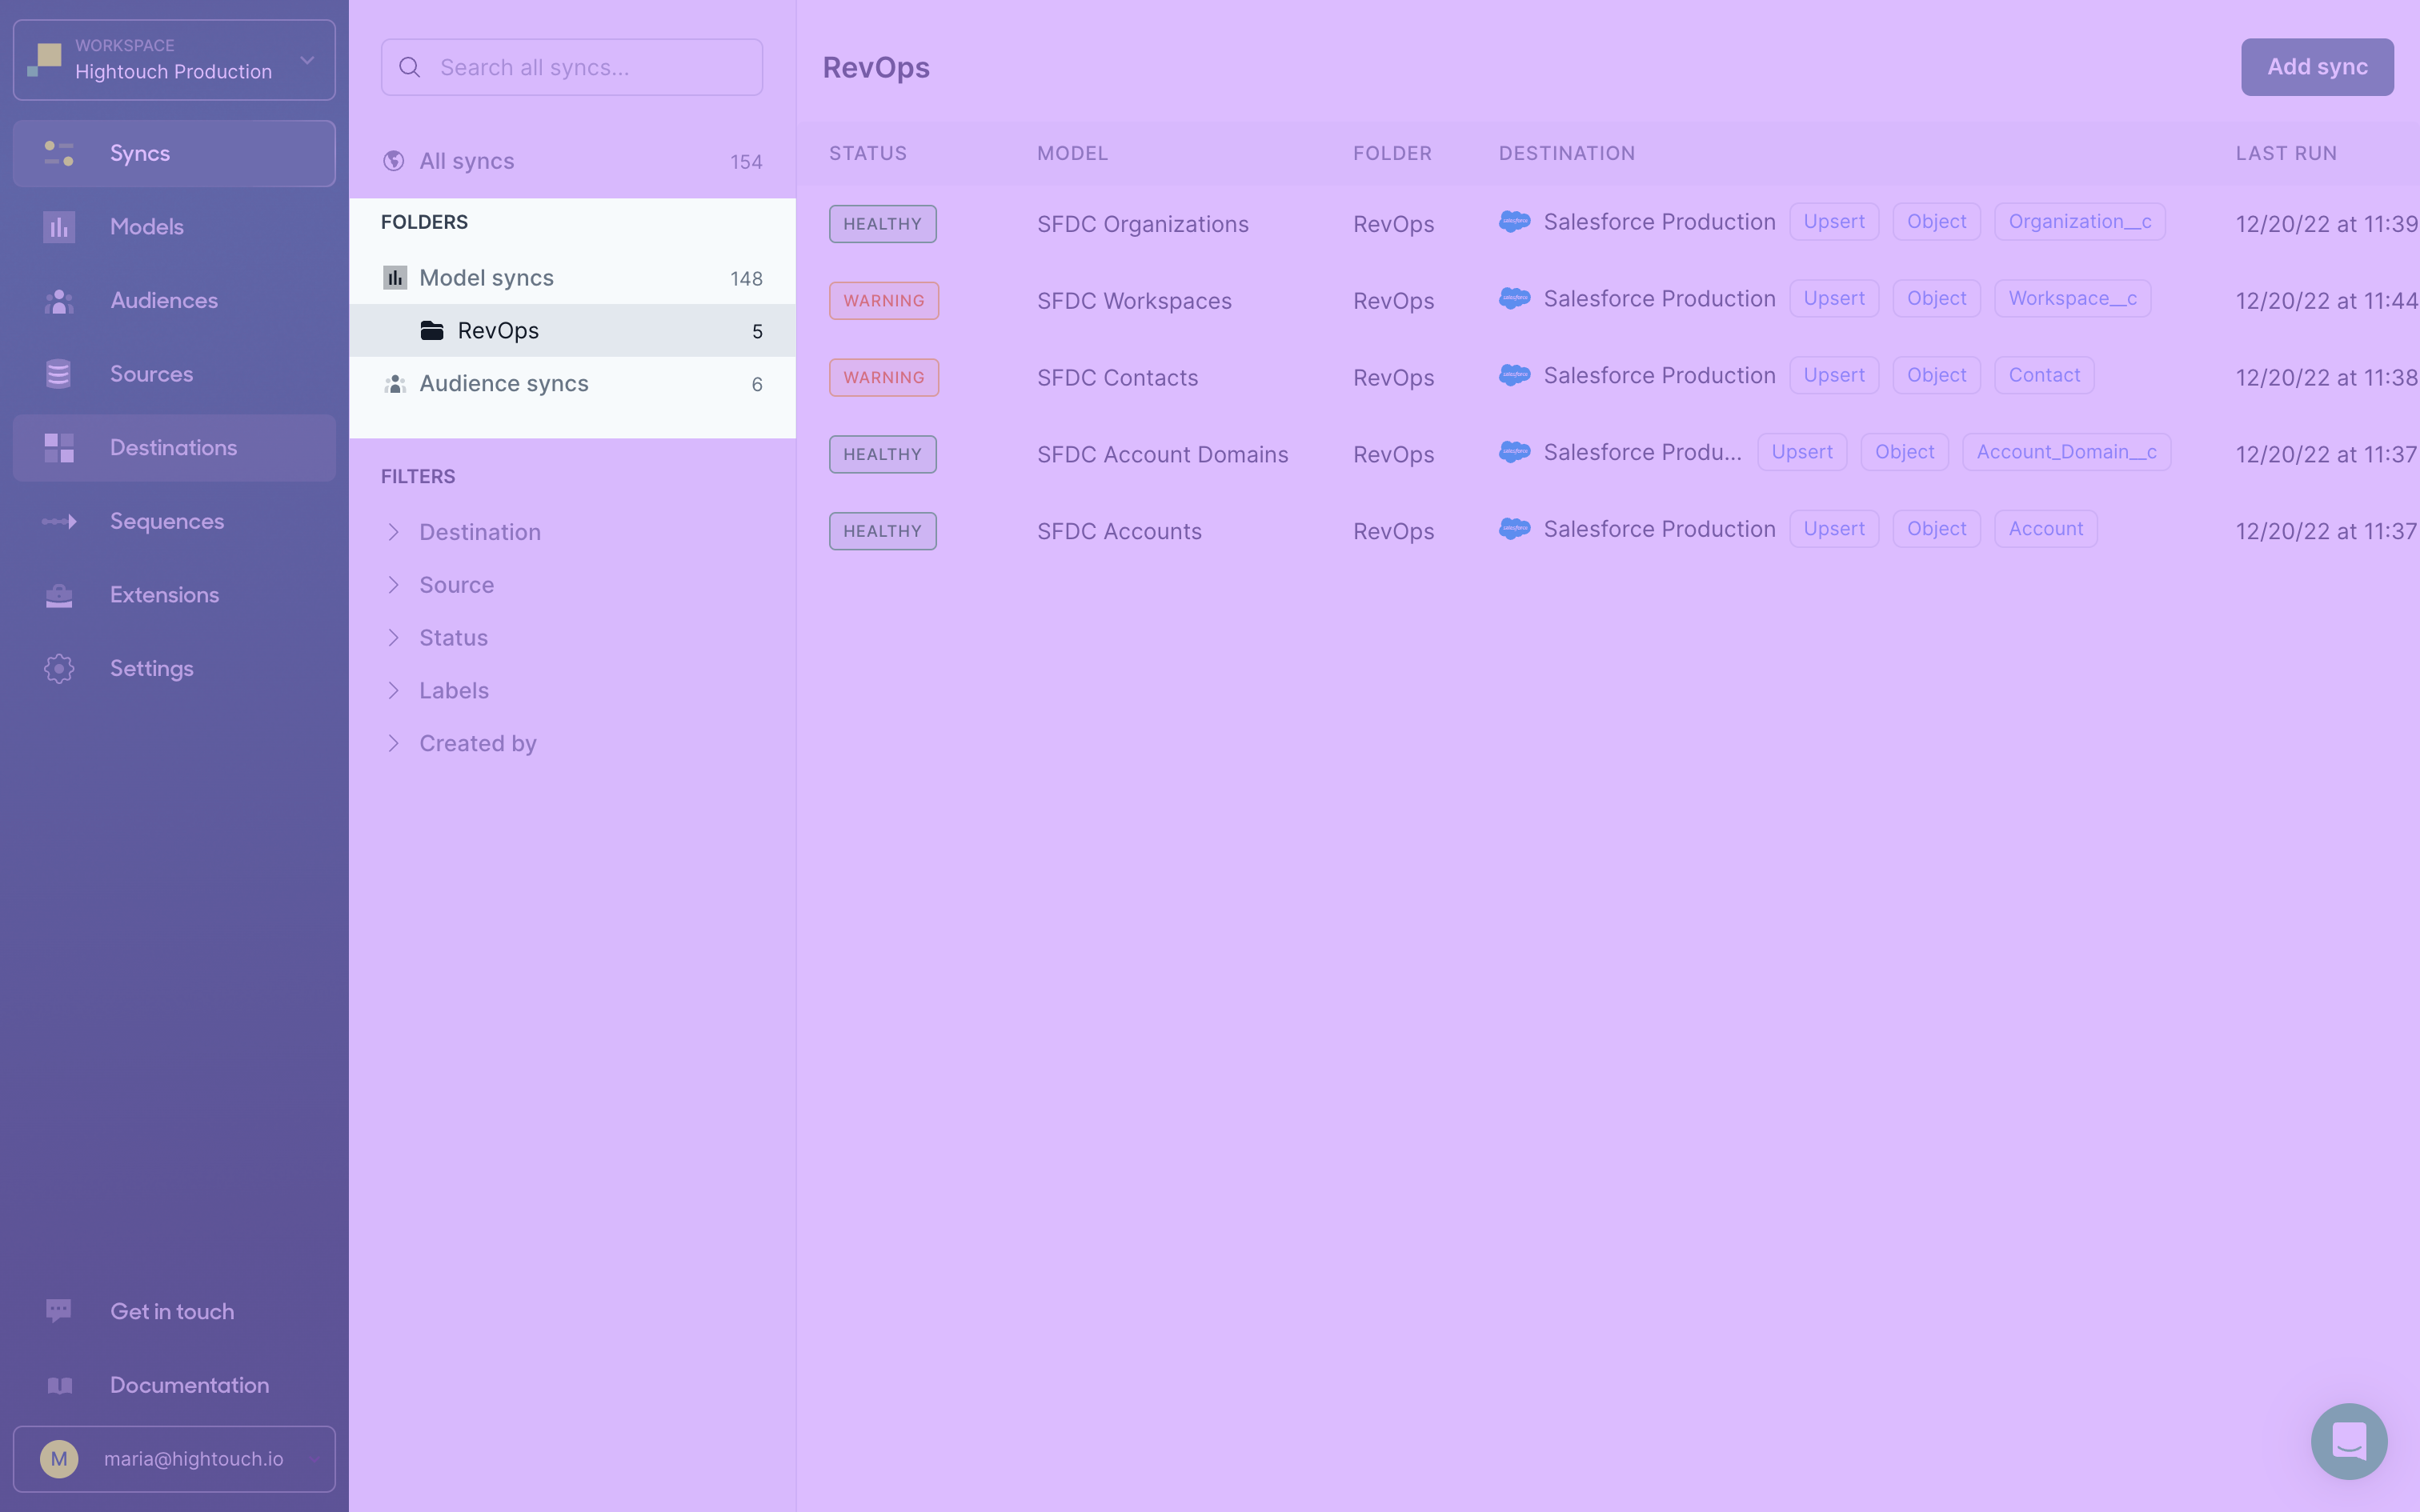
Task: Click the WARNING status badge on SFDC Contacts
Action: (883, 376)
